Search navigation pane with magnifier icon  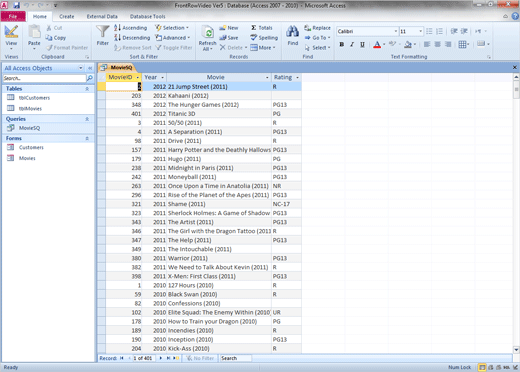90,78
